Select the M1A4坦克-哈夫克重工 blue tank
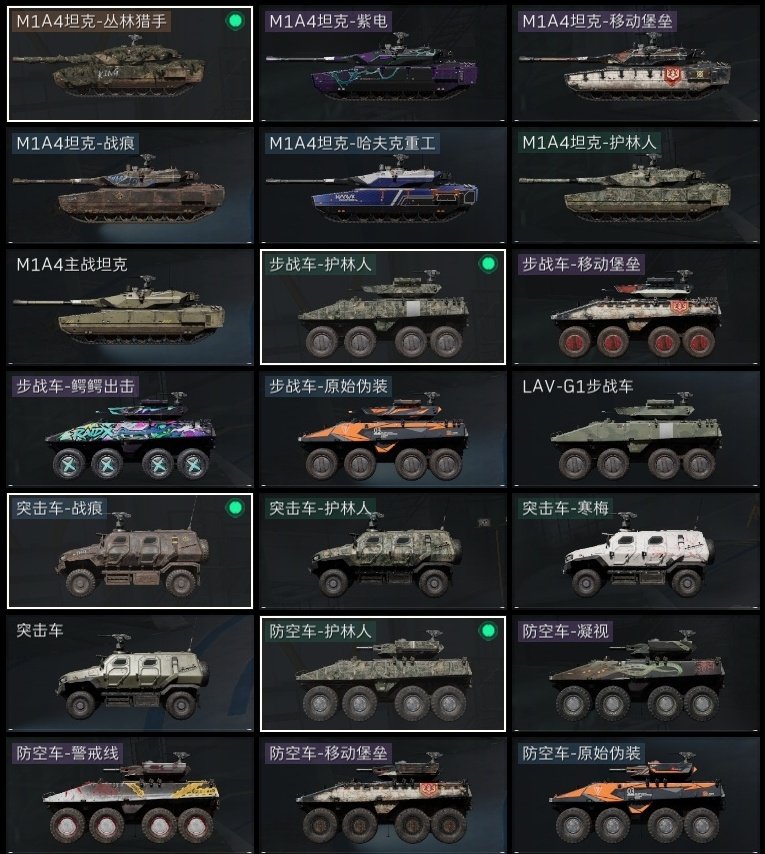This screenshot has height=854, width=765. [383, 185]
